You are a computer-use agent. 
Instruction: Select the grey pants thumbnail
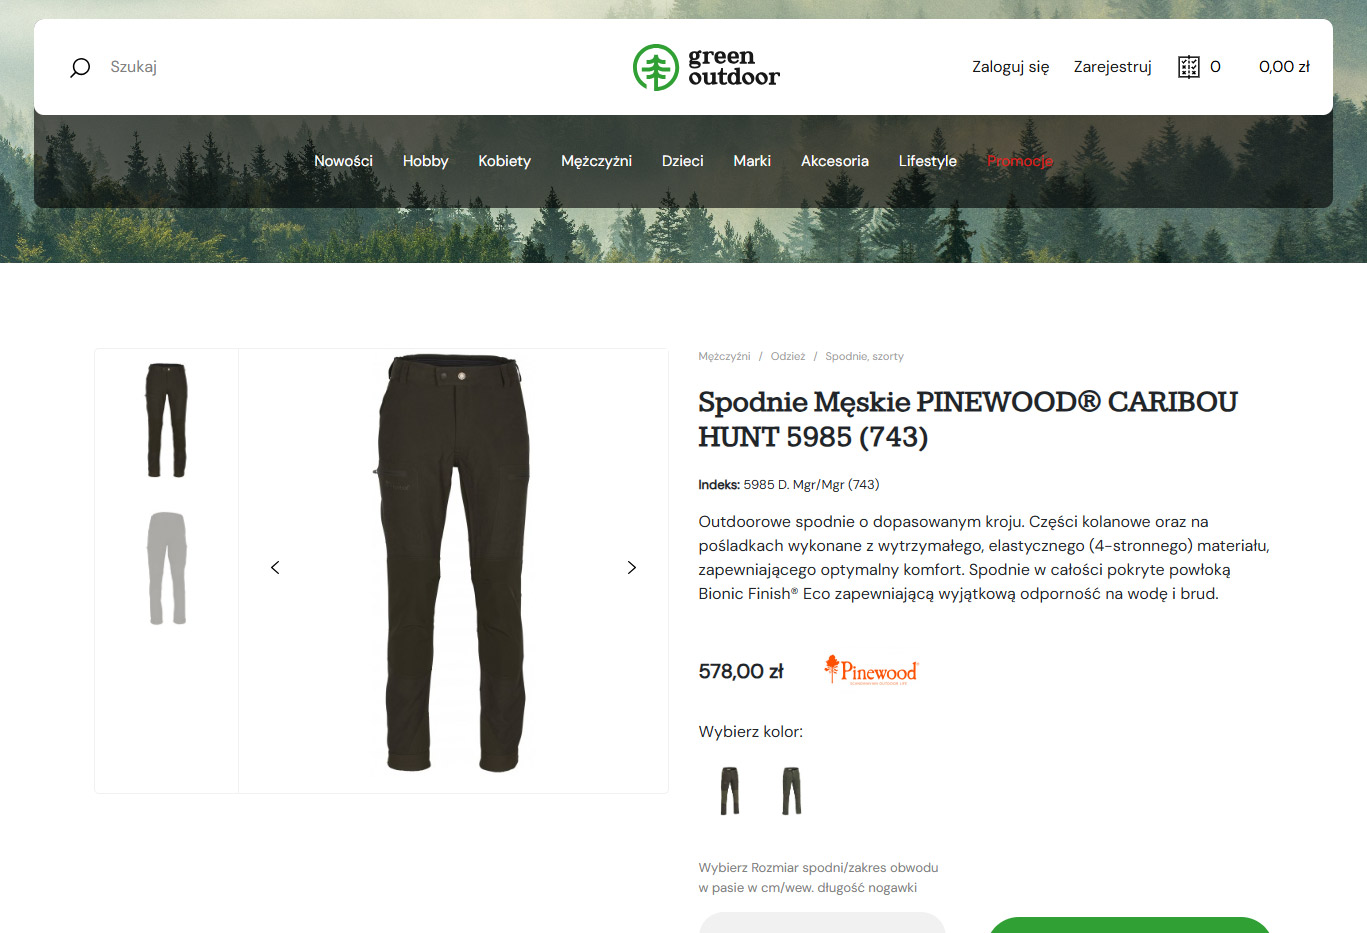point(167,568)
